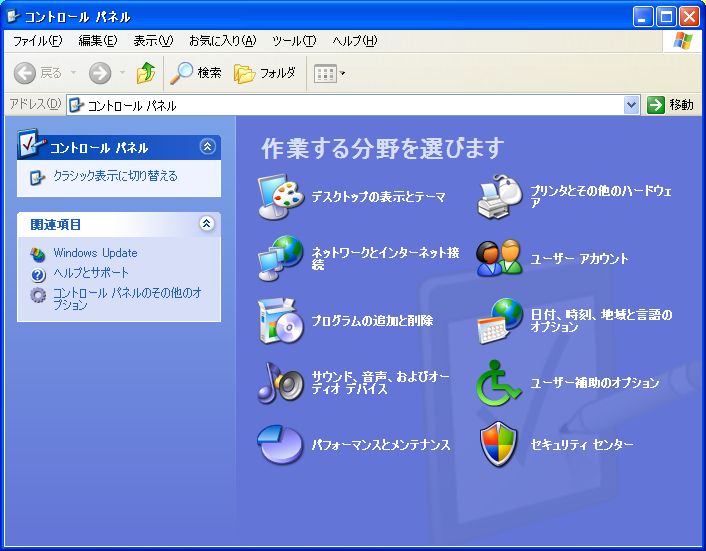Open the Back button history dropdown arrow
706x551 pixels.
point(73,72)
